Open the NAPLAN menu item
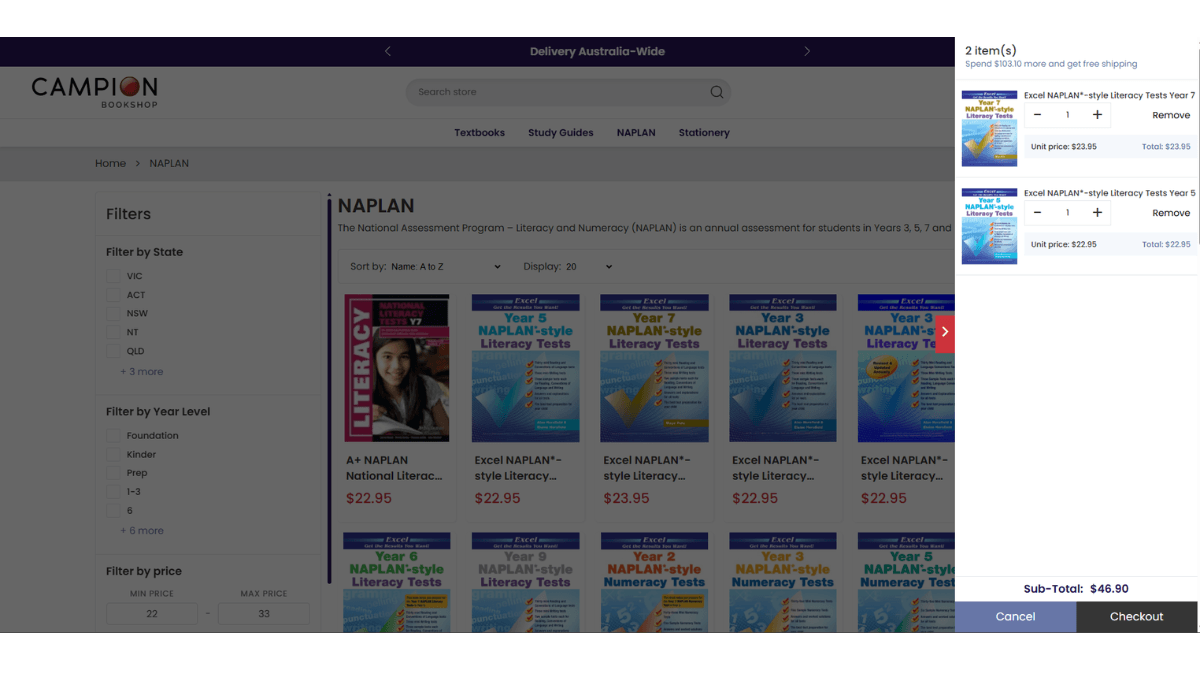1200x675 pixels. (636, 132)
